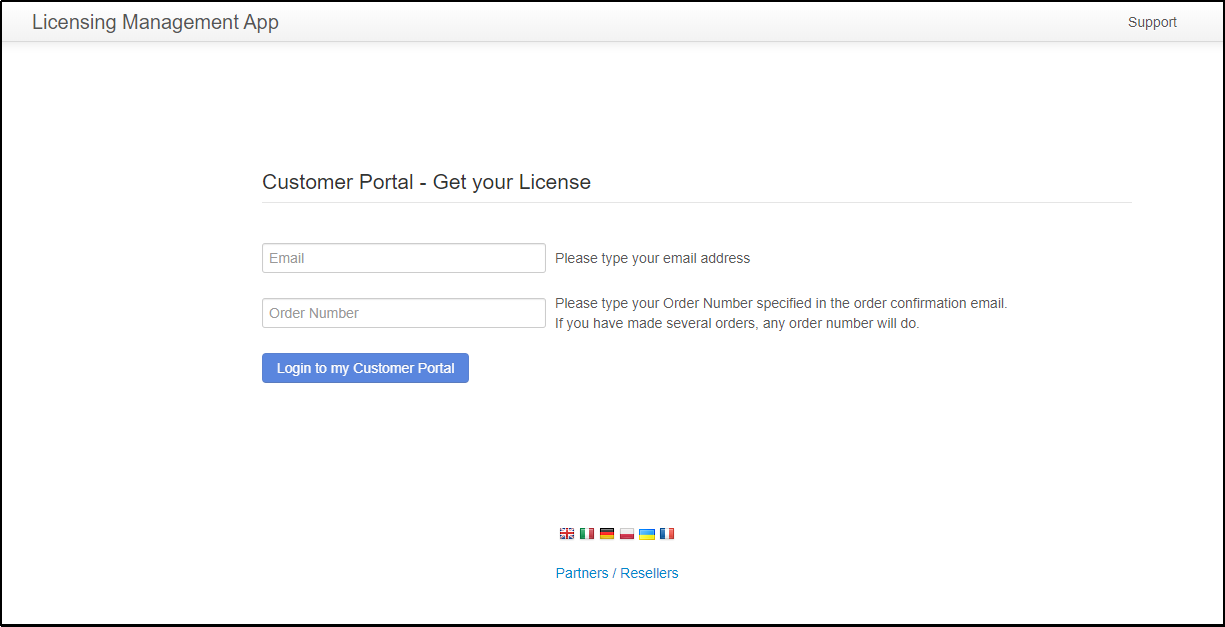The image size is (1225, 627).
Task: Click the Licensing Management App title
Action: 155,22
